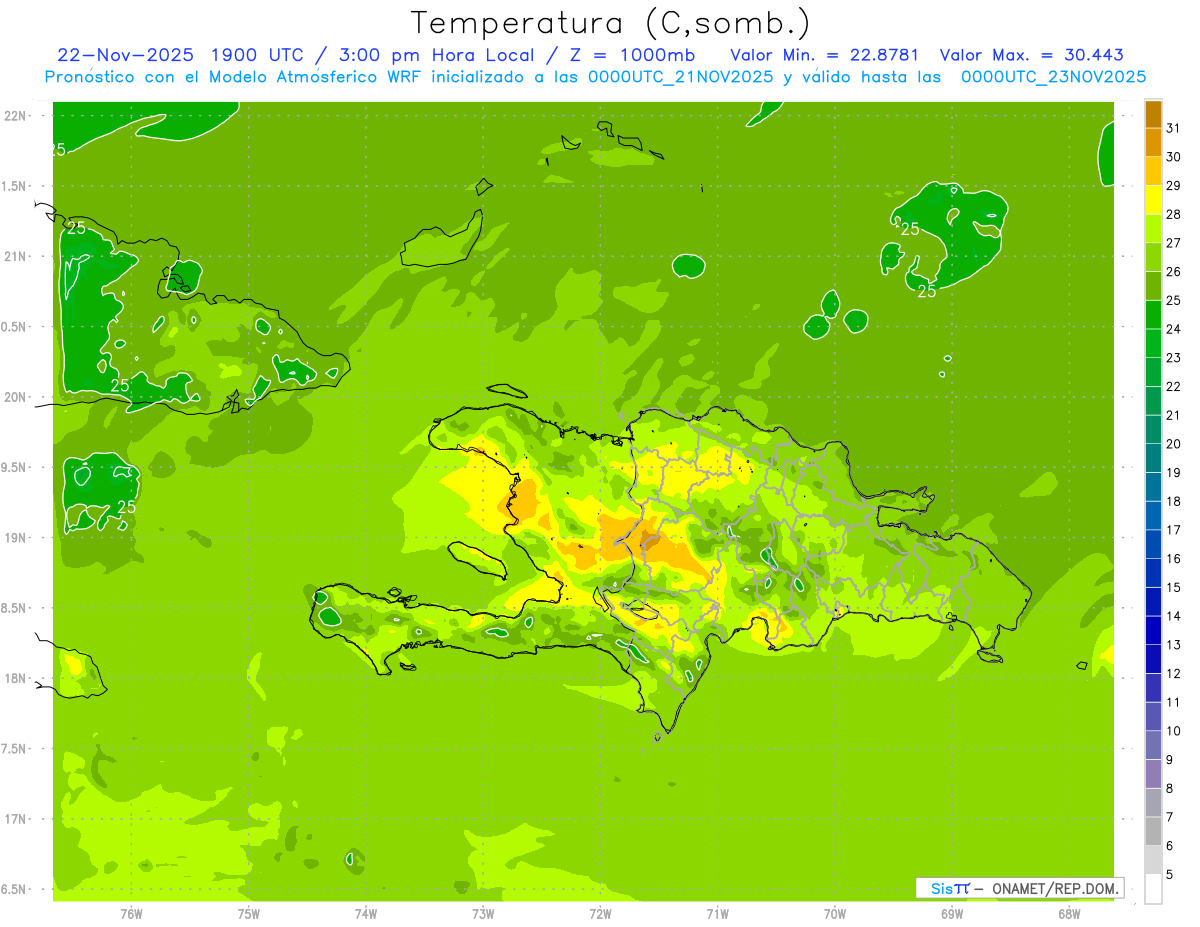Click the '72W' longitude label
This screenshot has width=1200, height=927.
[600, 914]
